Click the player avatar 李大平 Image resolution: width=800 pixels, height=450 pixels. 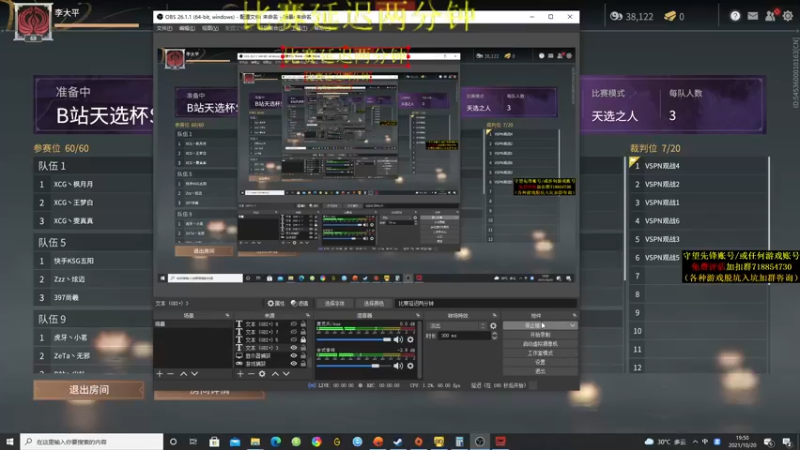coord(33,21)
